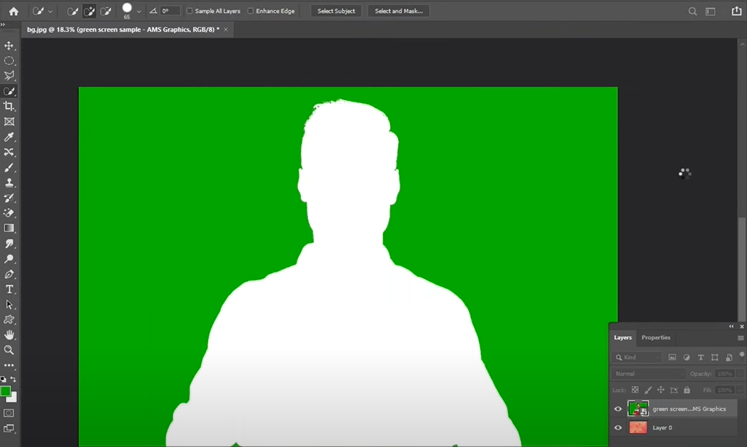The image size is (747, 447).
Task: Select the Hand tool
Action: point(9,335)
